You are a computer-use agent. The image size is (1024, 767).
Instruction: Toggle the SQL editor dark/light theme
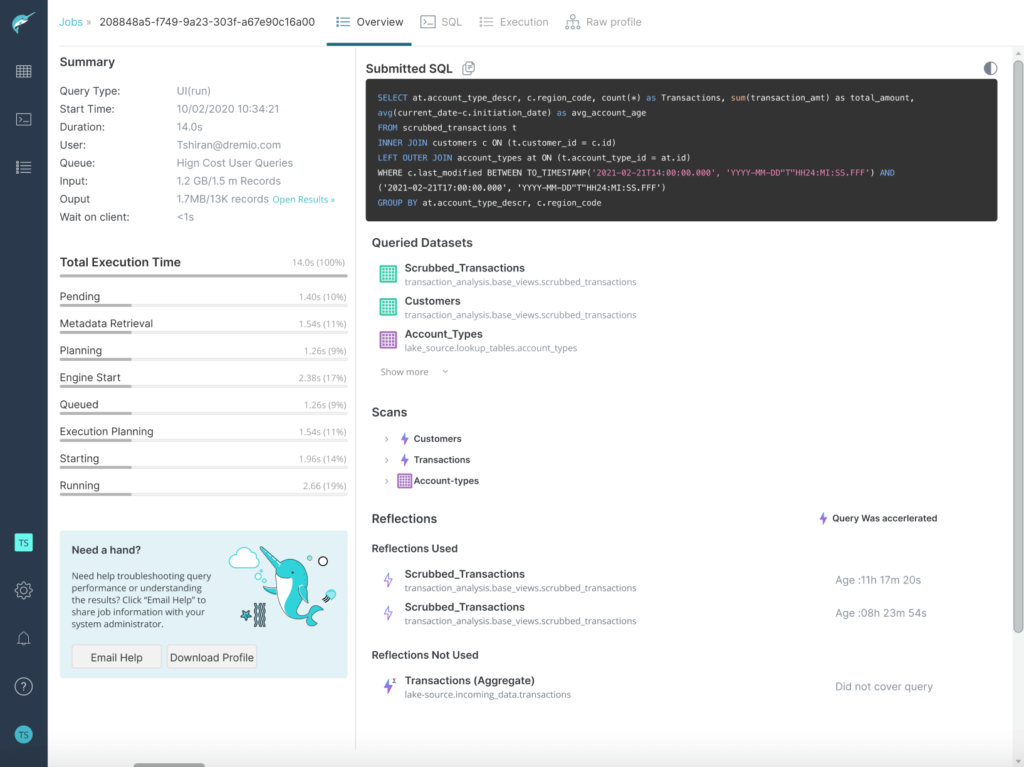pos(990,68)
